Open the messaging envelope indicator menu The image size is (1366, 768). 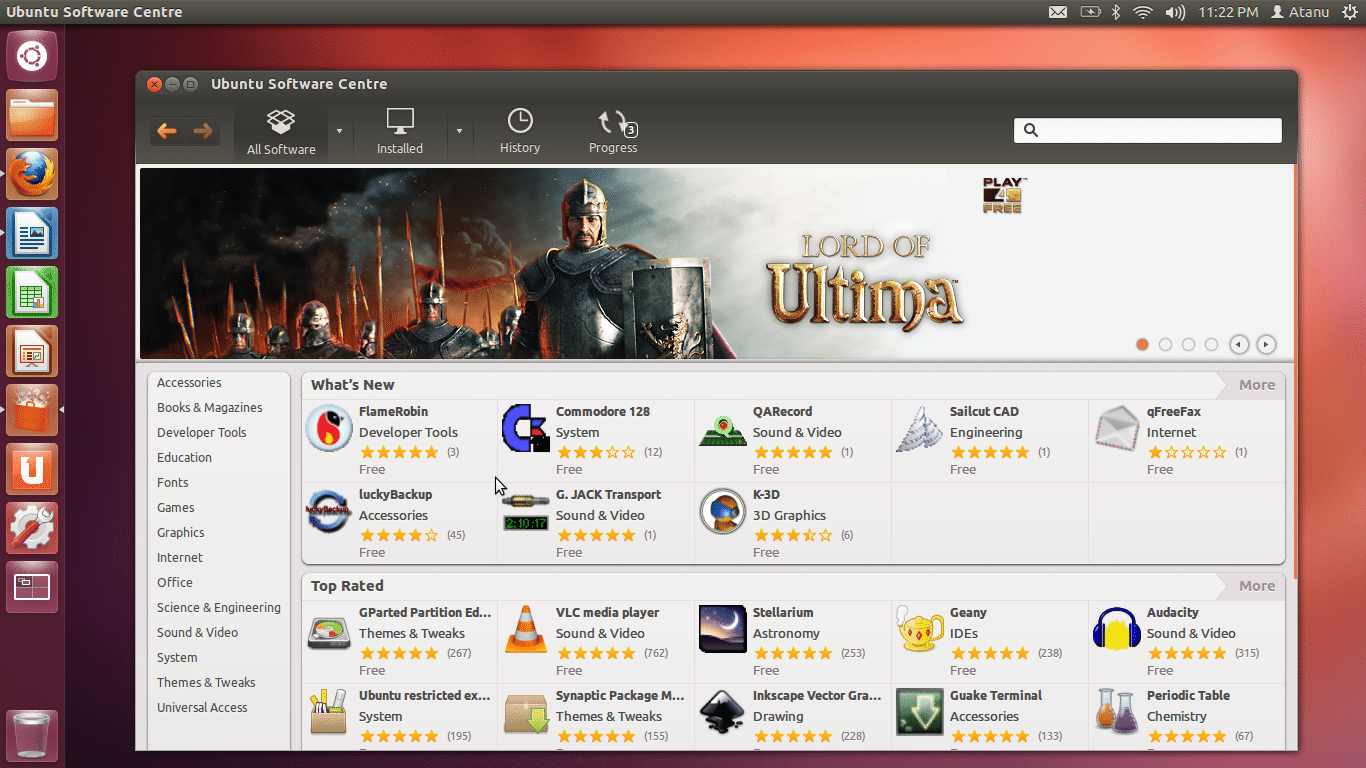point(1057,12)
